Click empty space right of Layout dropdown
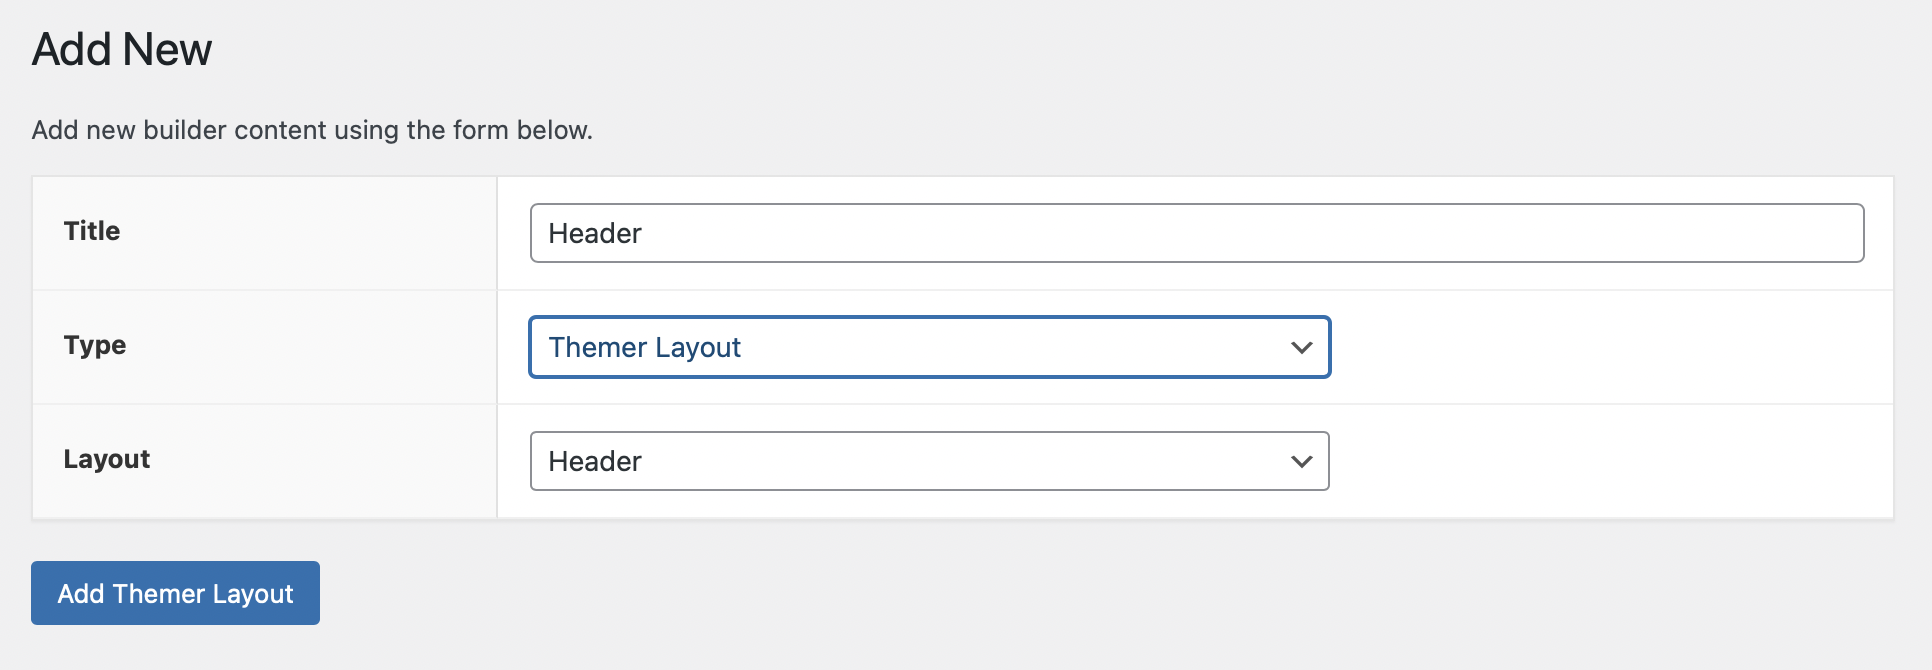This screenshot has height=670, width=1932. pyautogui.click(x=1610, y=461)
